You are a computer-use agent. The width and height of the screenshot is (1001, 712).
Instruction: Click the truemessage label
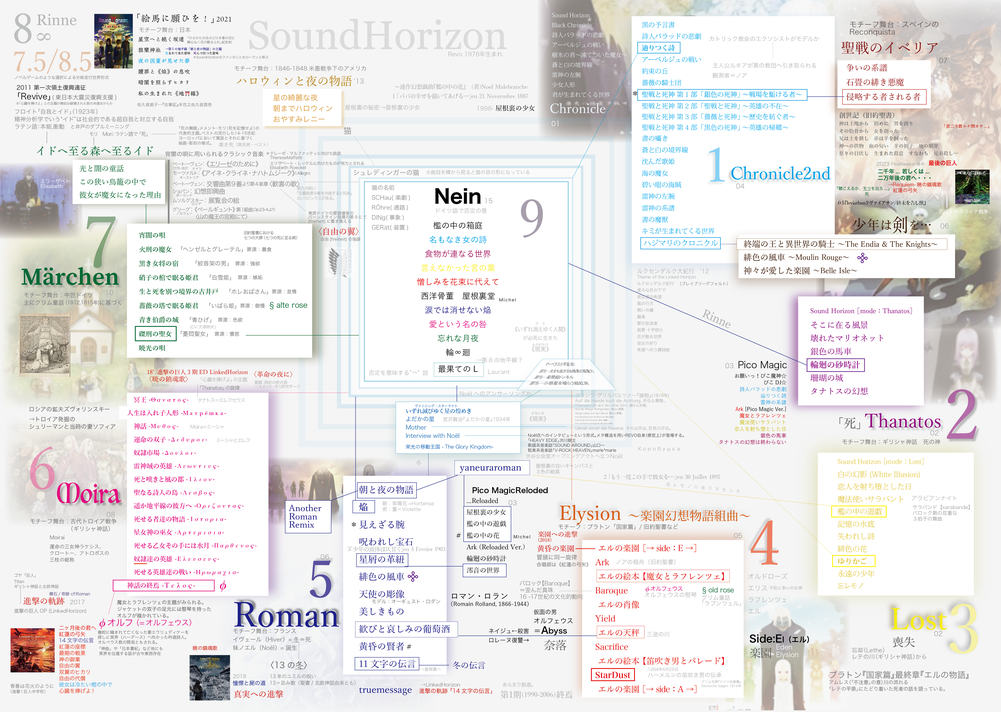pos(385,690)
